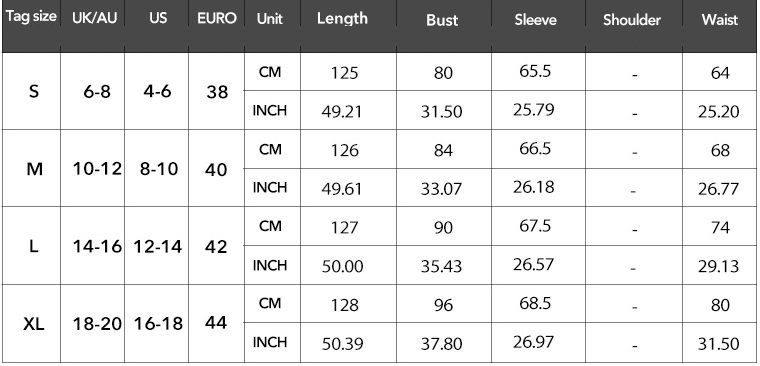Screen dimensions: 760x366
Task: Select the S tag size cell
Action: [33, 91]
